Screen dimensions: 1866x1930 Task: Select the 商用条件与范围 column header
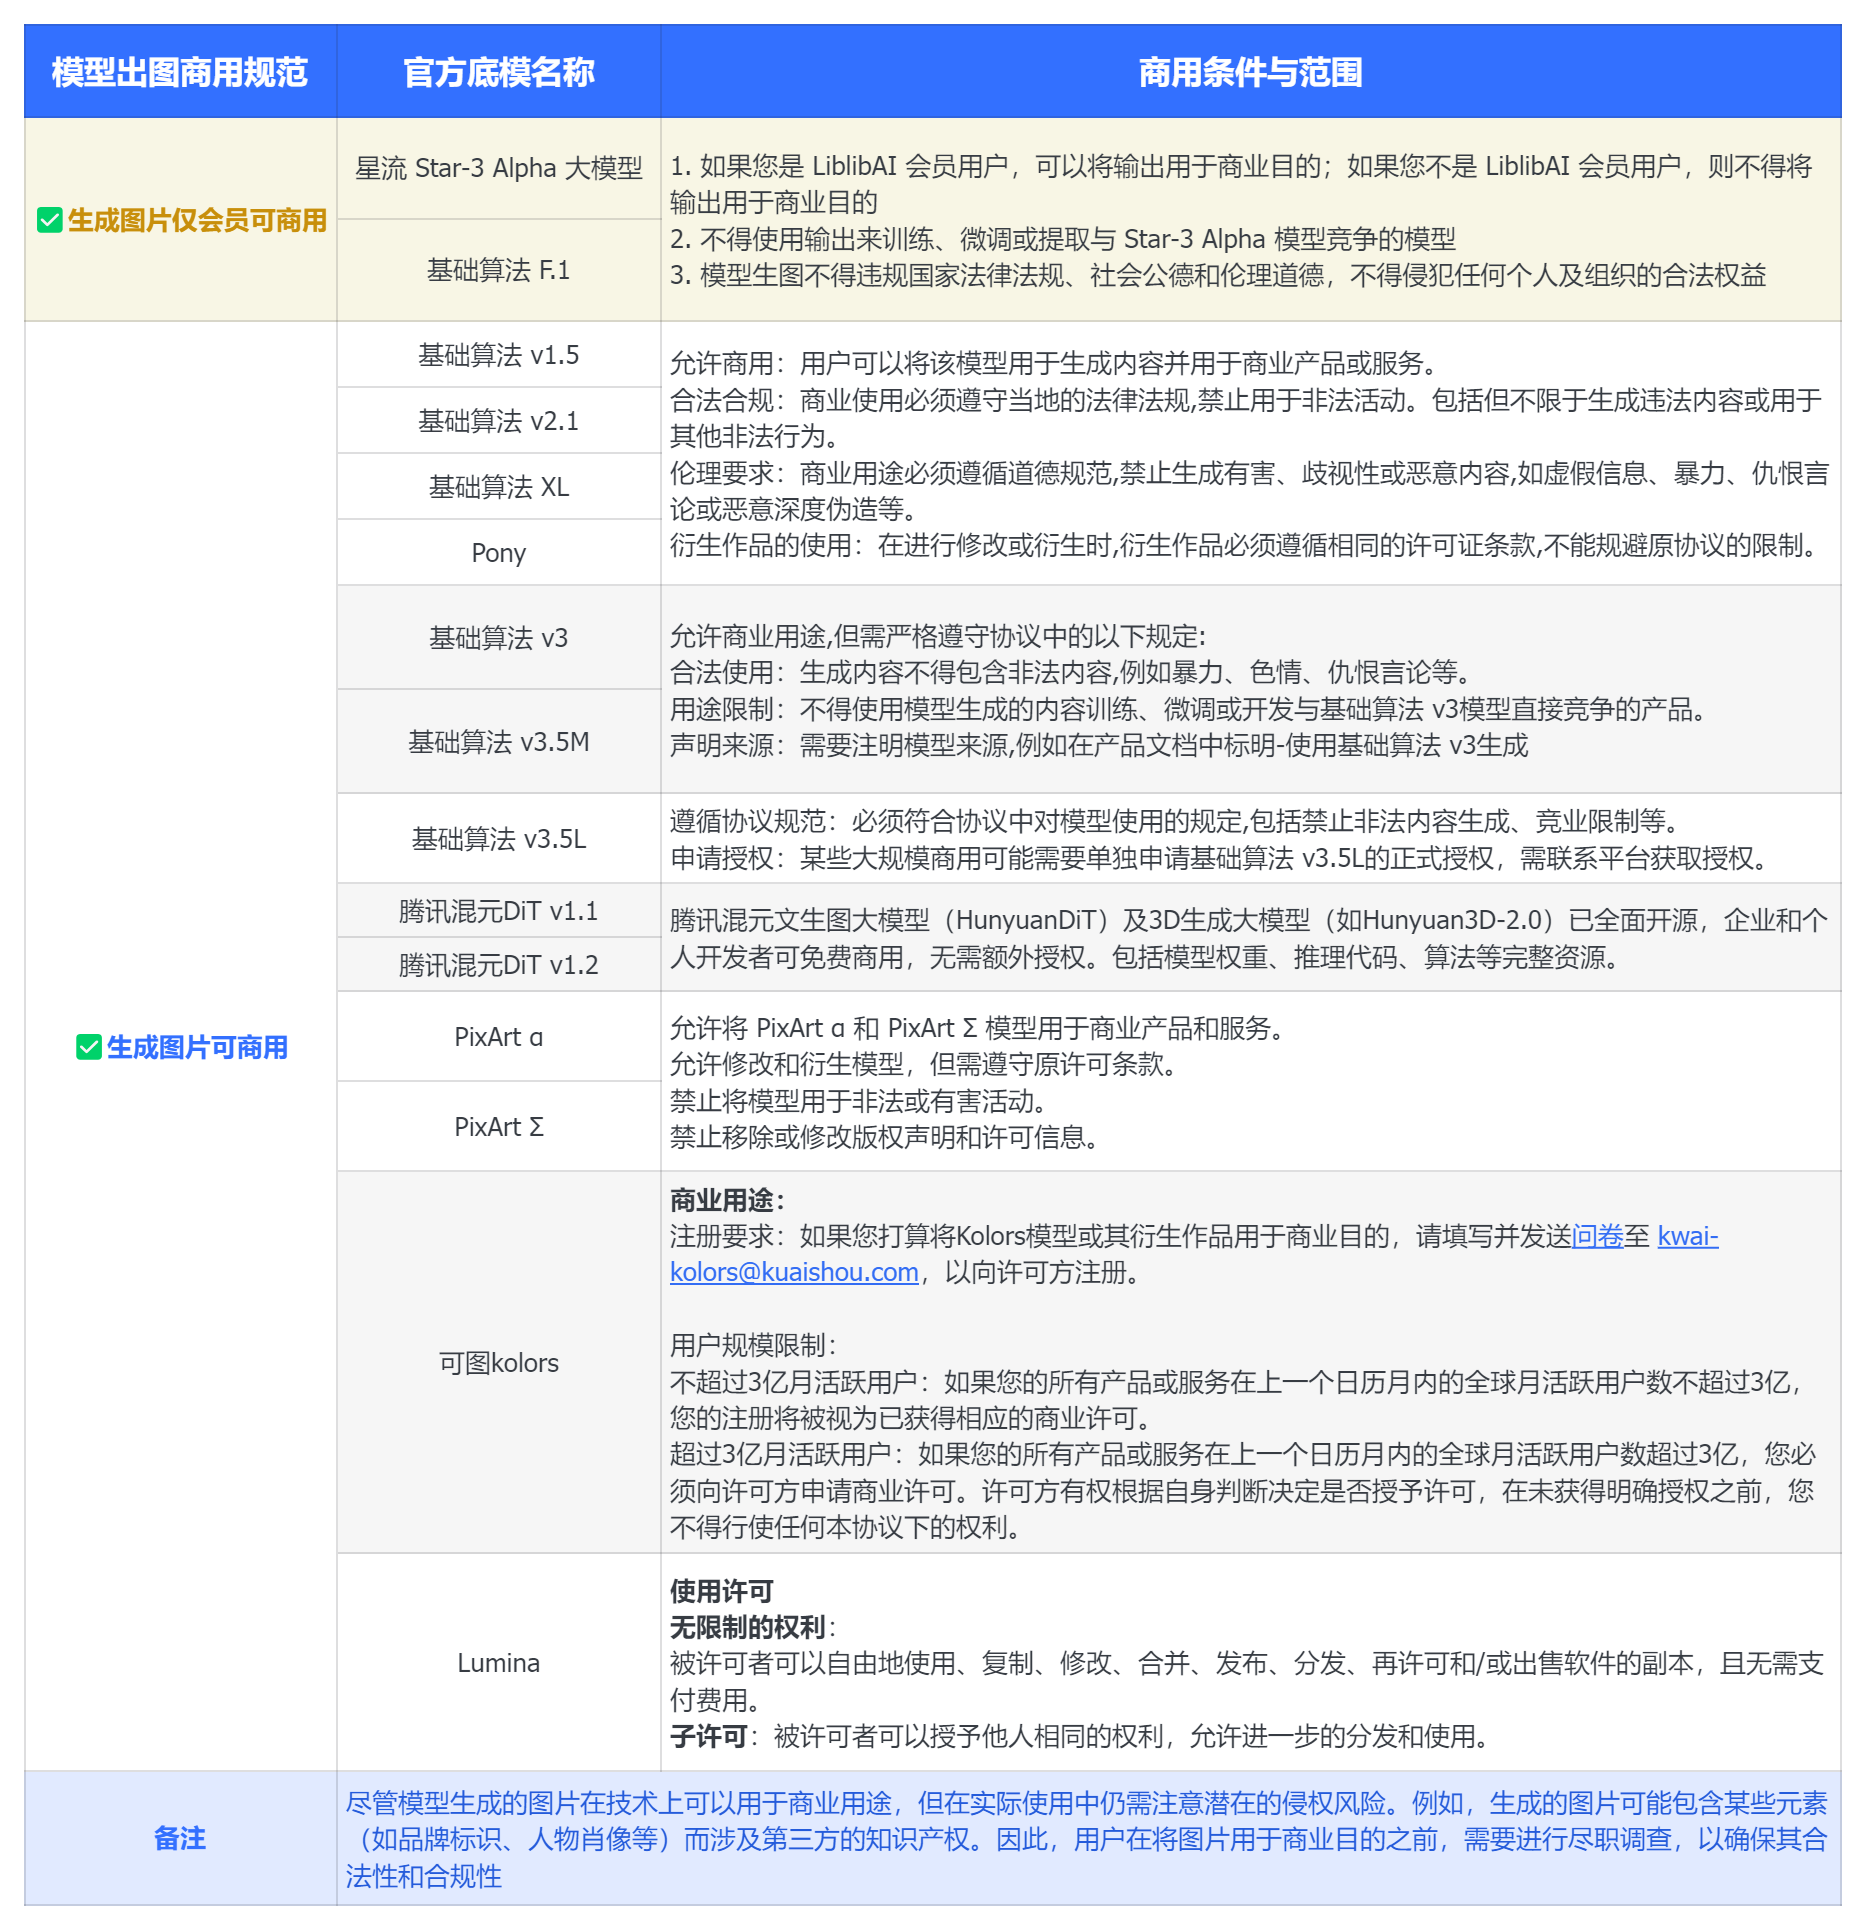coord(1250,72)
